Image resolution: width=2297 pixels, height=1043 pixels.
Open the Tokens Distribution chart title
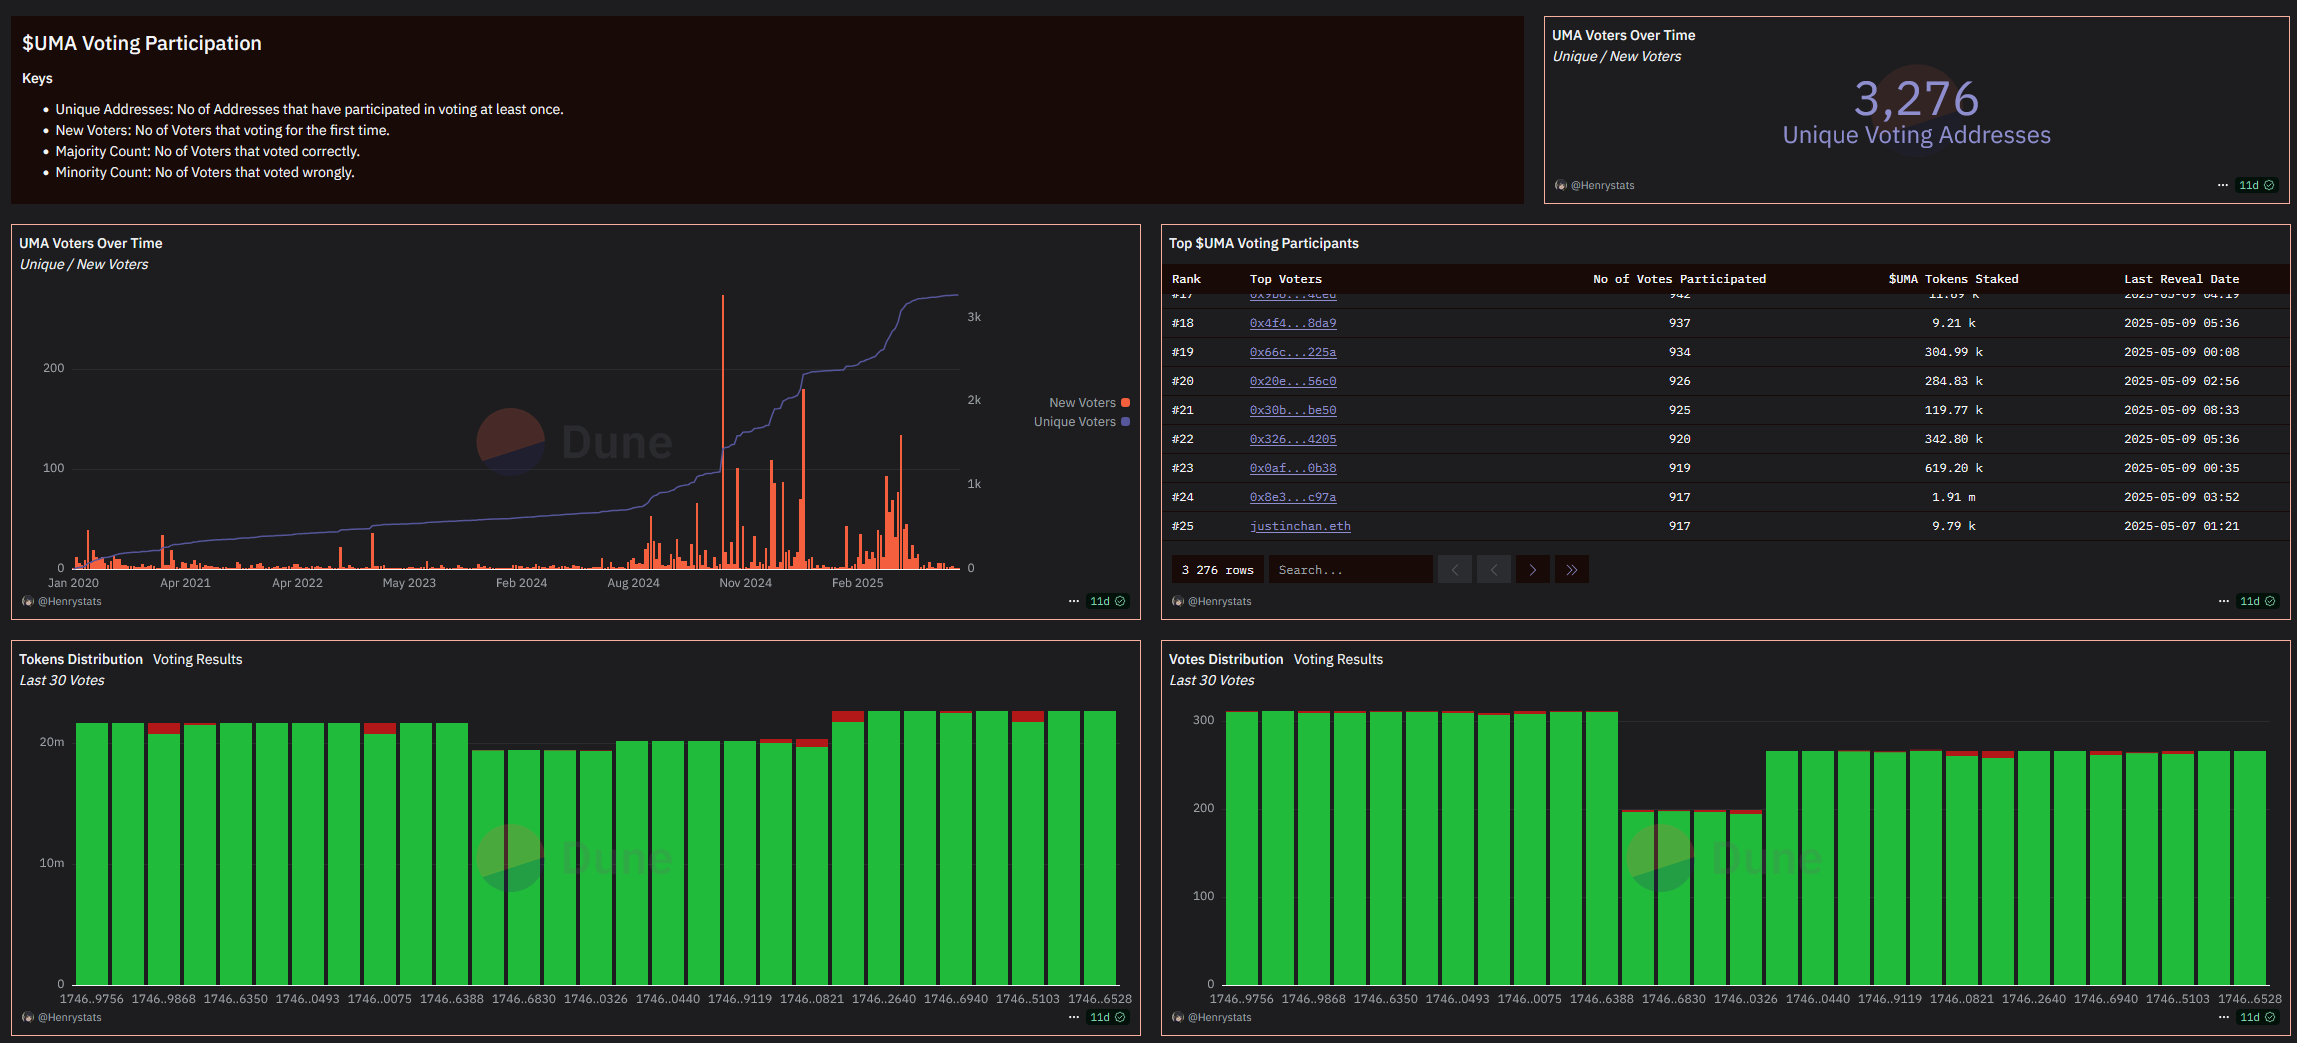pyautogui.click(x=81, y=659)
